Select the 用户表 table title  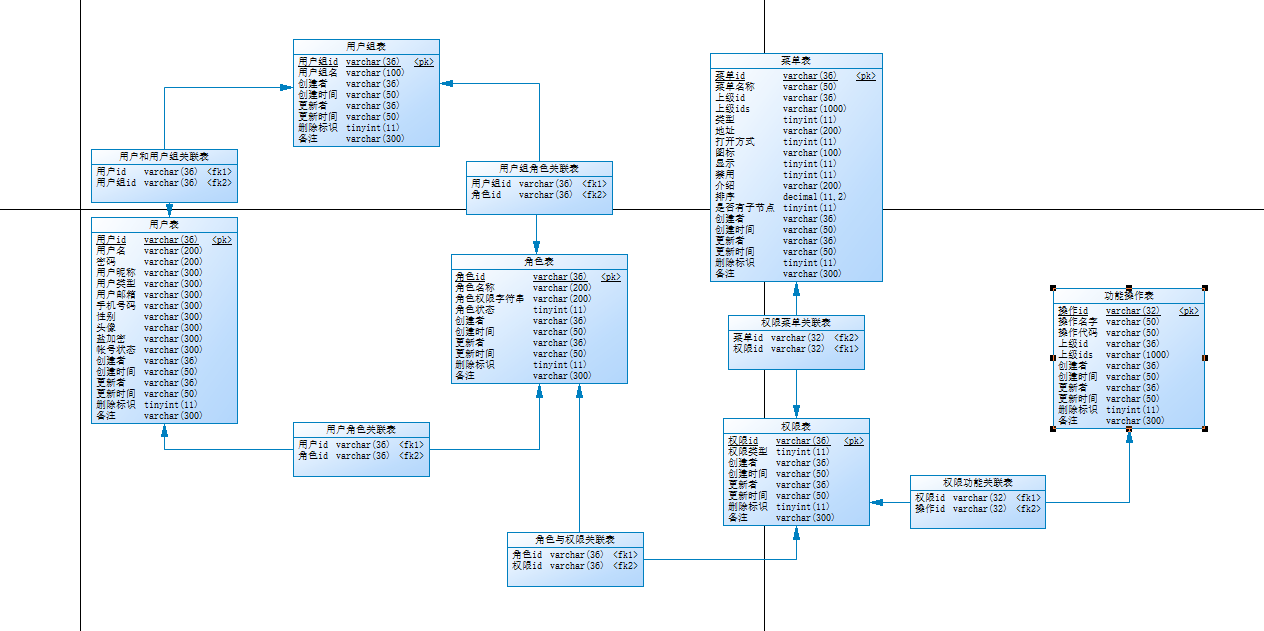coord(164,224)
